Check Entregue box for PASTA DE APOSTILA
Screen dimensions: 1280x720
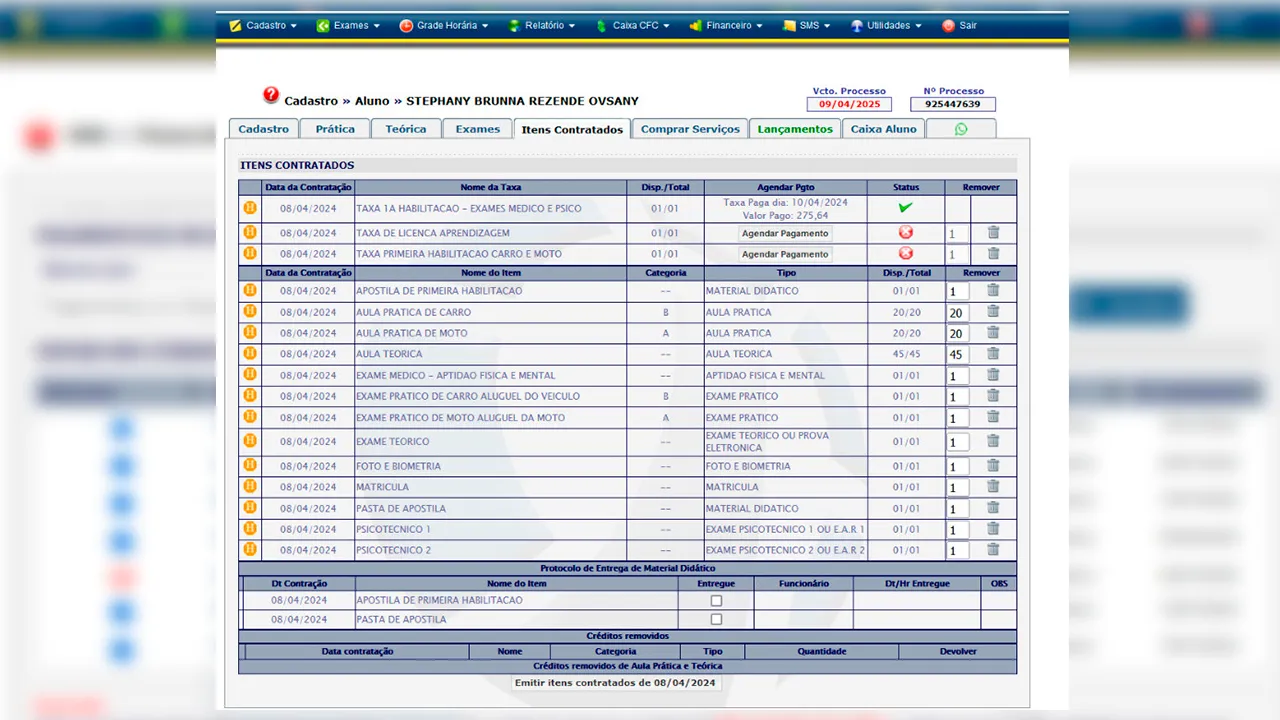pos(716,620)
